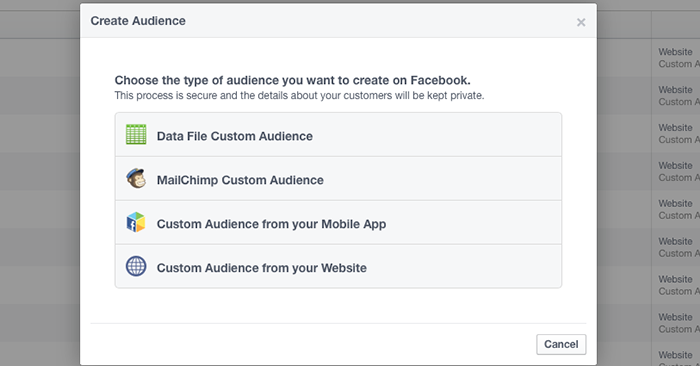Click the MailChimp monkey icon
The height and width of the screenshot is (366, 700).
(x=136, y=179)
